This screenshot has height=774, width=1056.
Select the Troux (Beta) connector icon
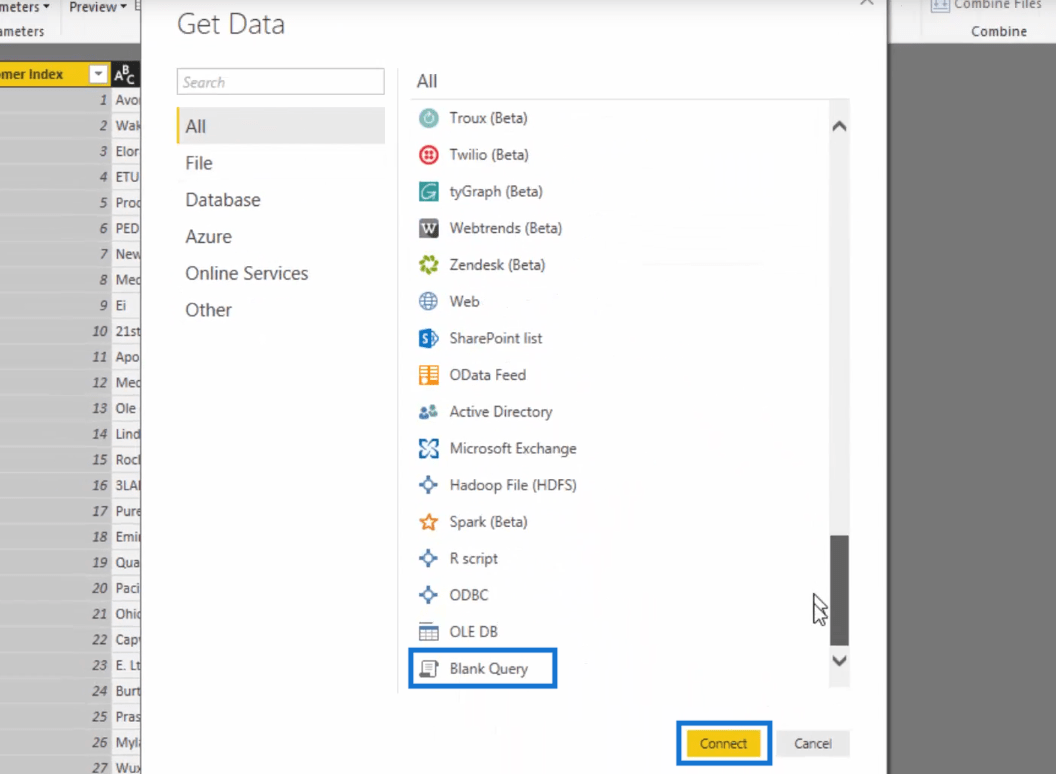[428, 118]
